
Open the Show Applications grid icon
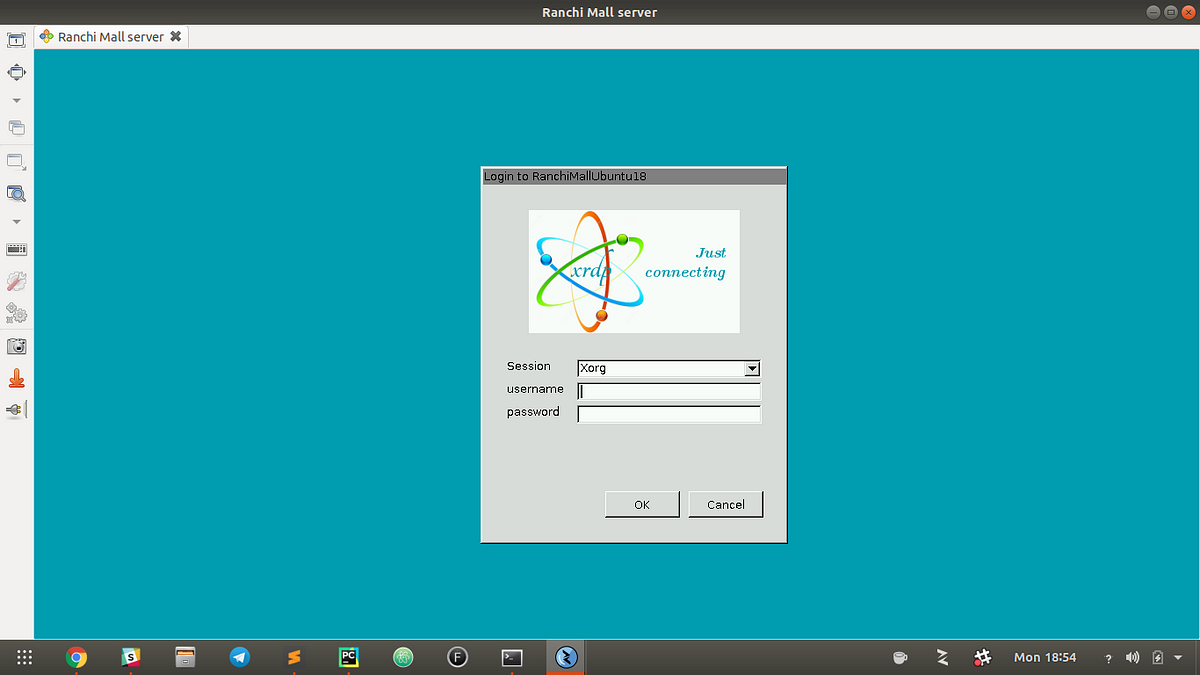click(25, 657)
